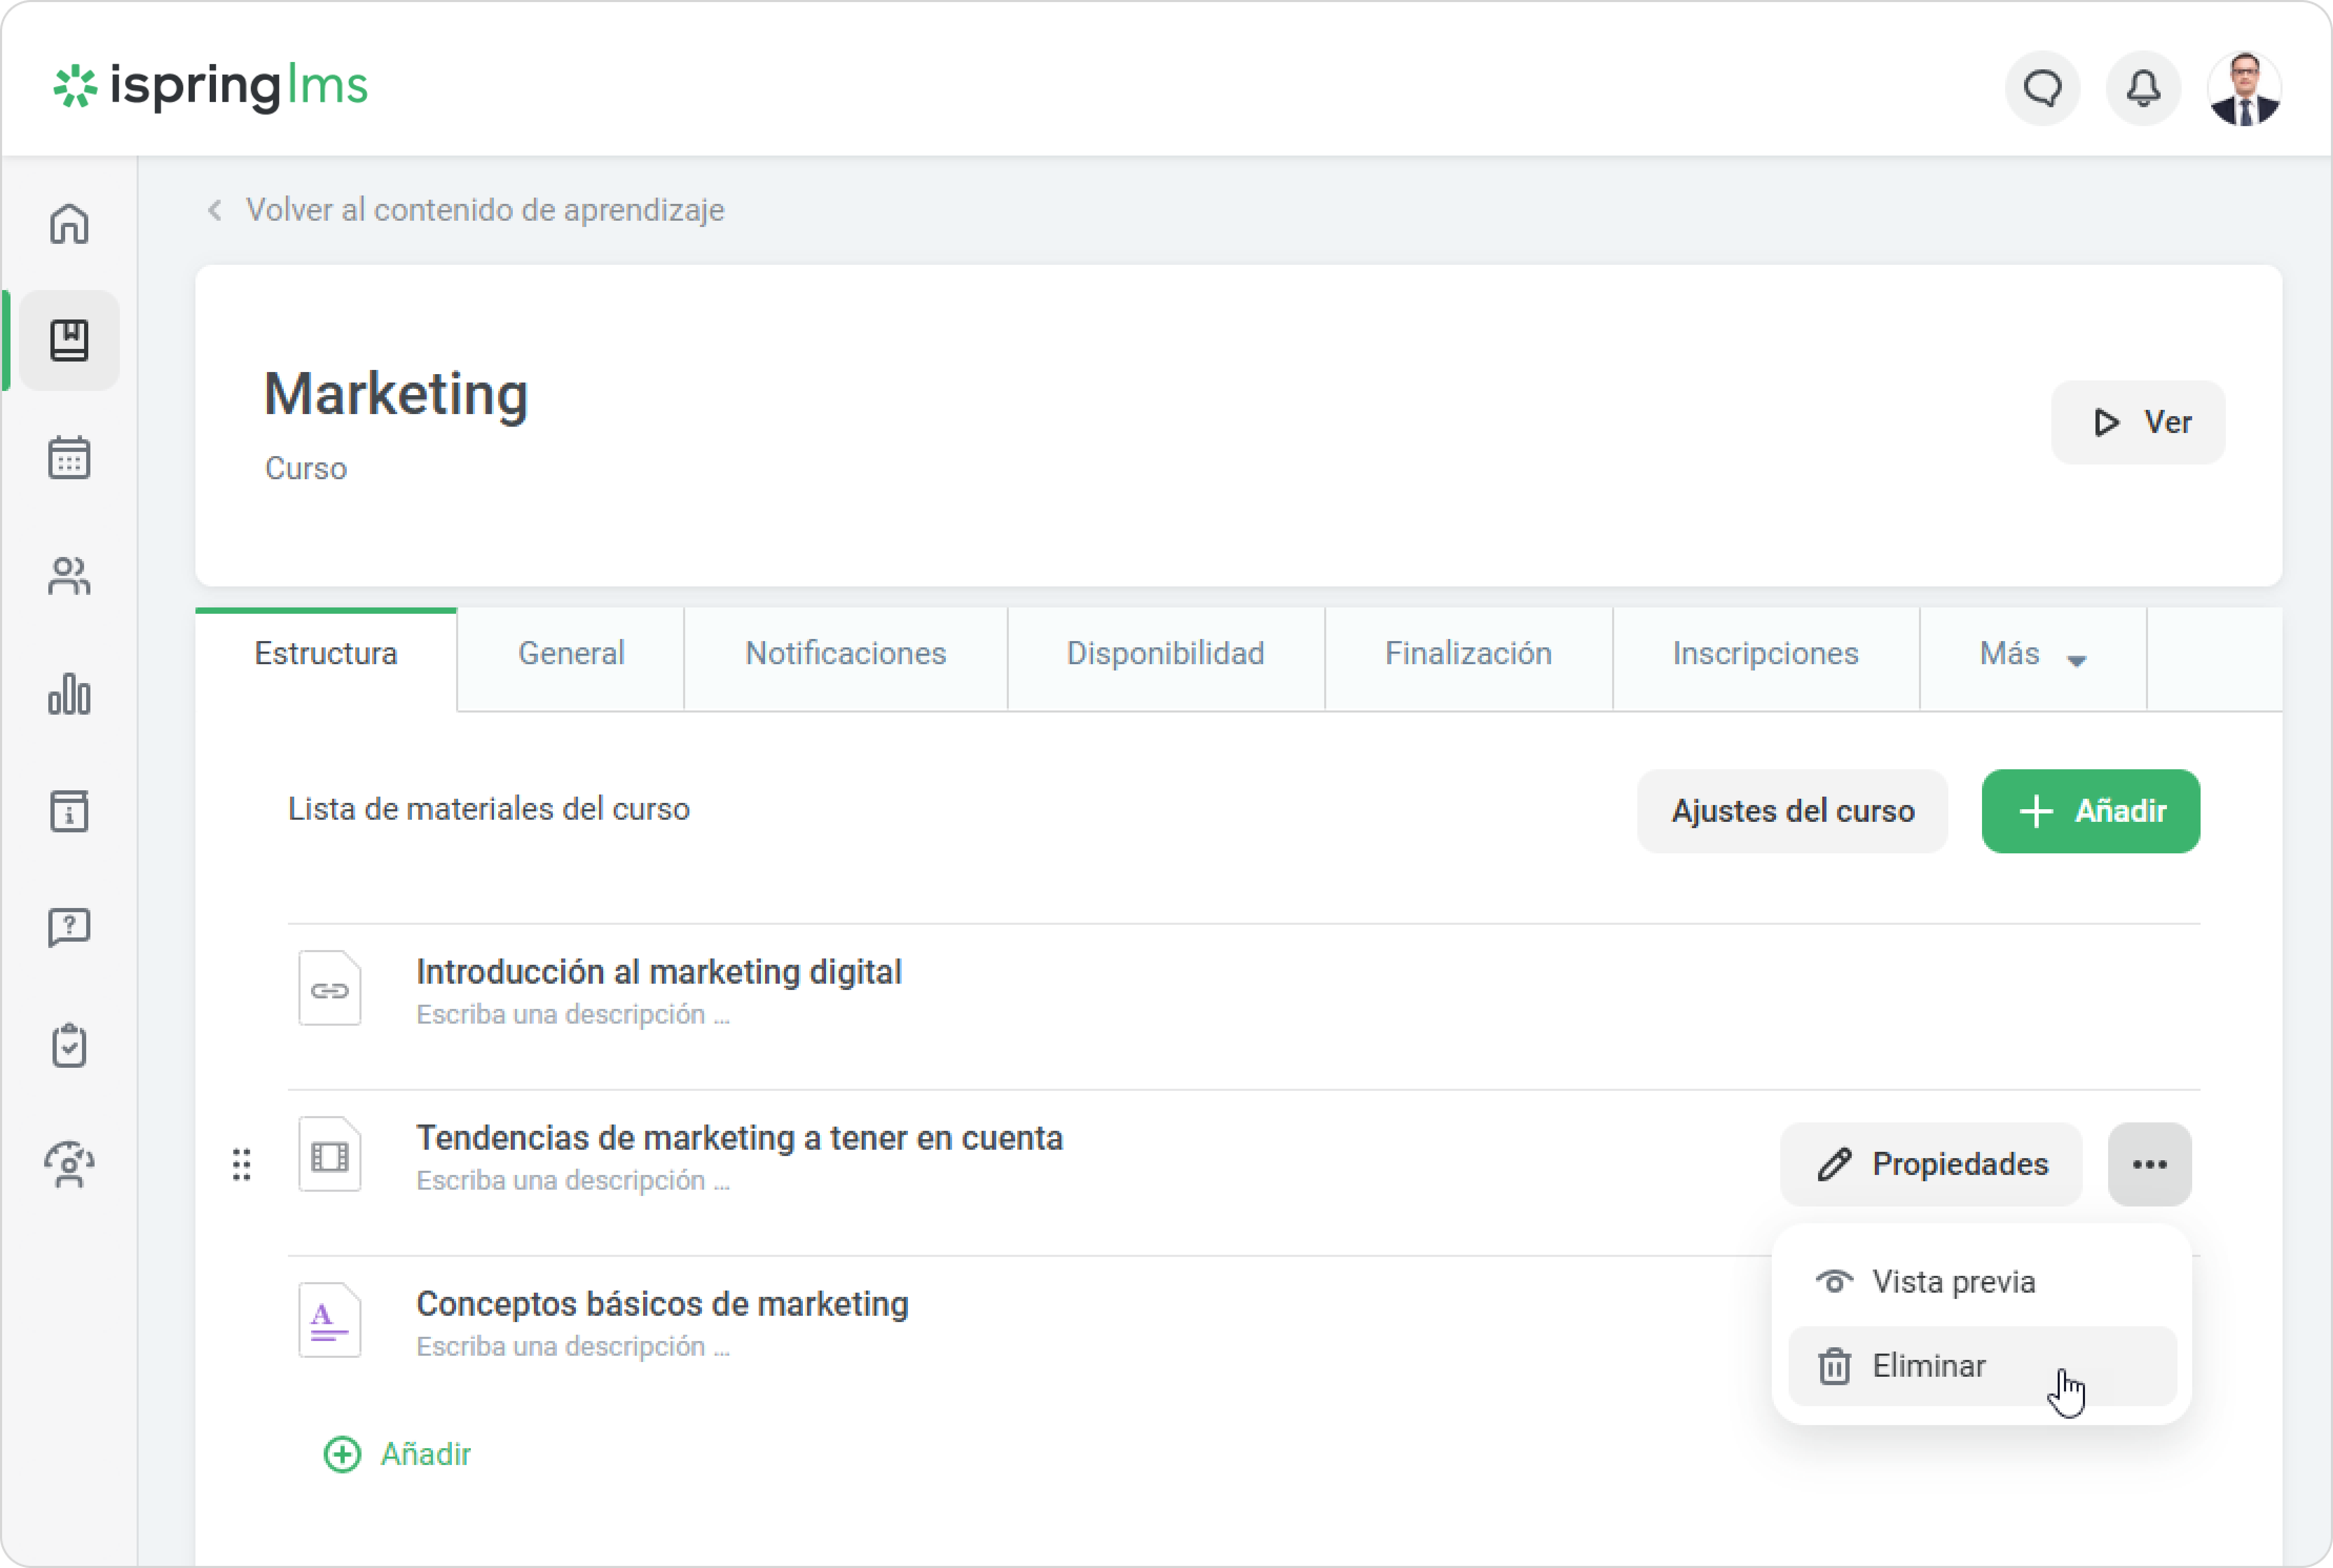
Task: Open the Home icon in sidebar
Action: [x=69, y=224]
